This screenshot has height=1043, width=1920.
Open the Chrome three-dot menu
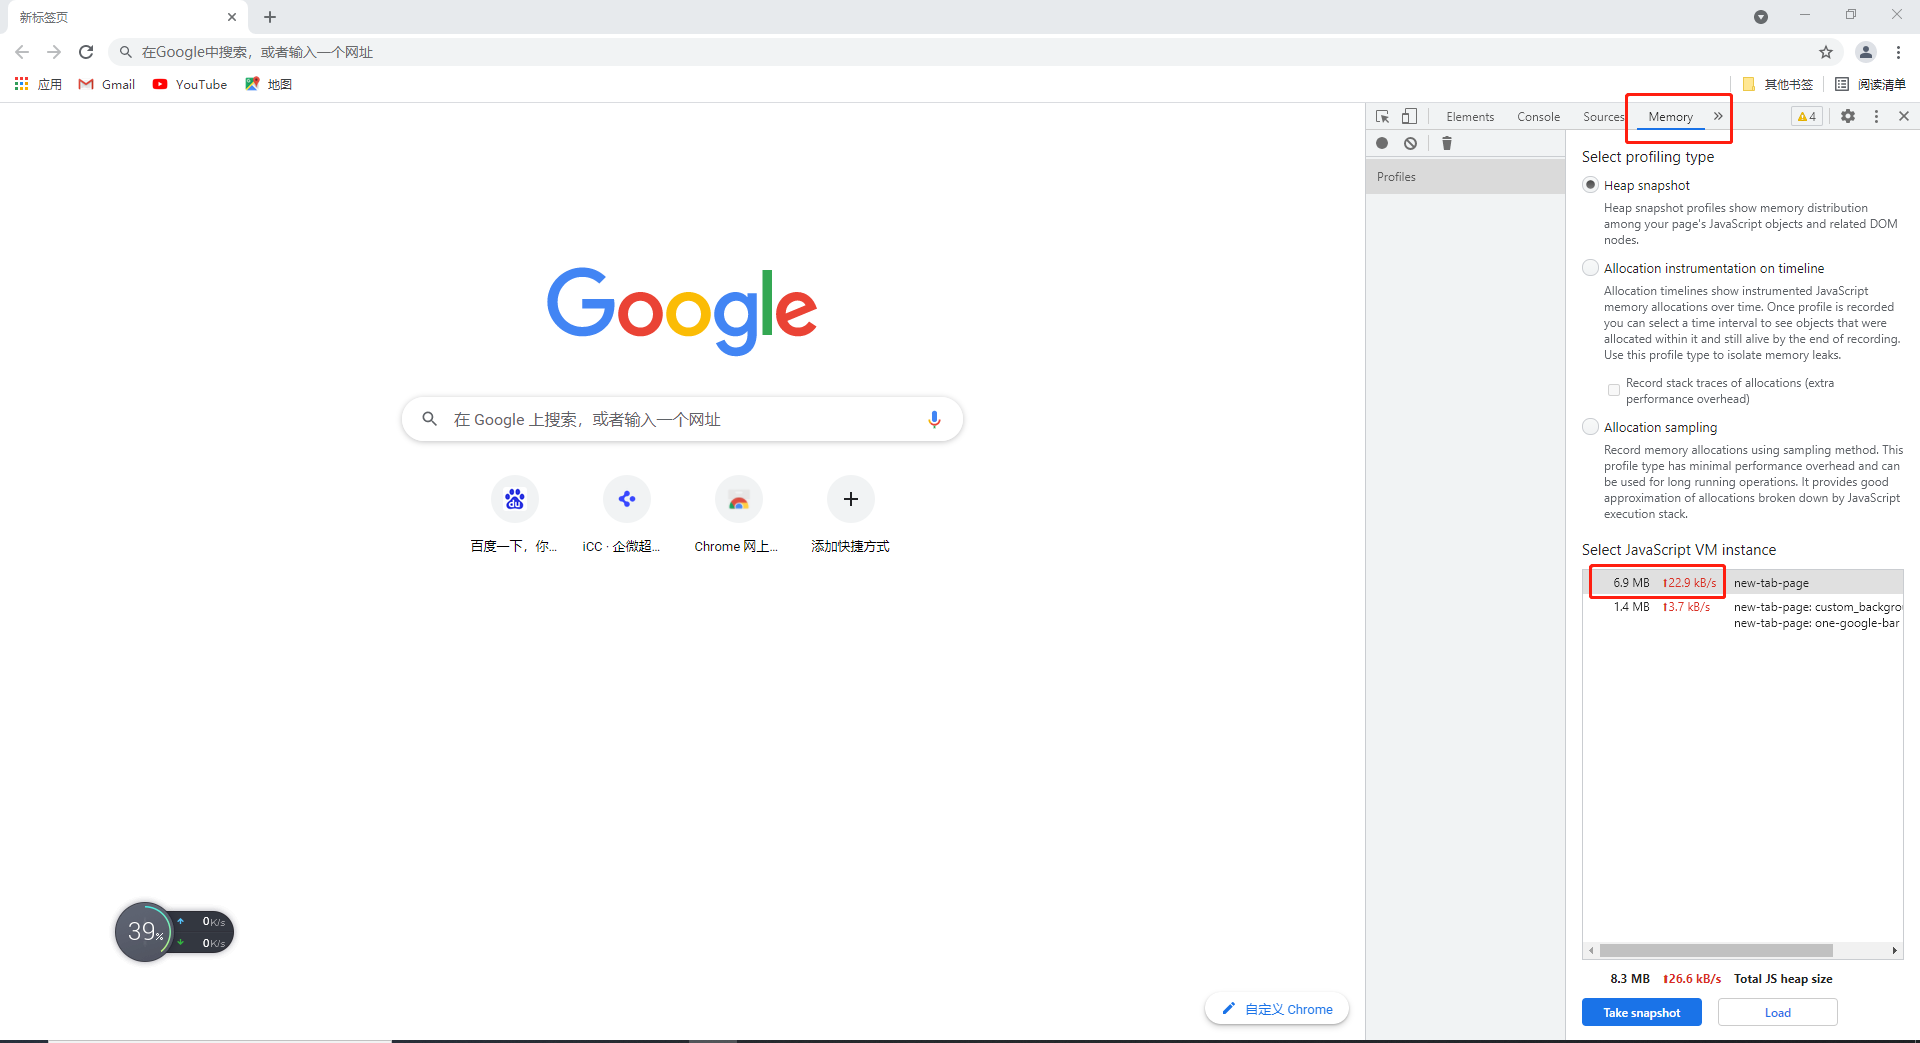tap(1898, 52)
